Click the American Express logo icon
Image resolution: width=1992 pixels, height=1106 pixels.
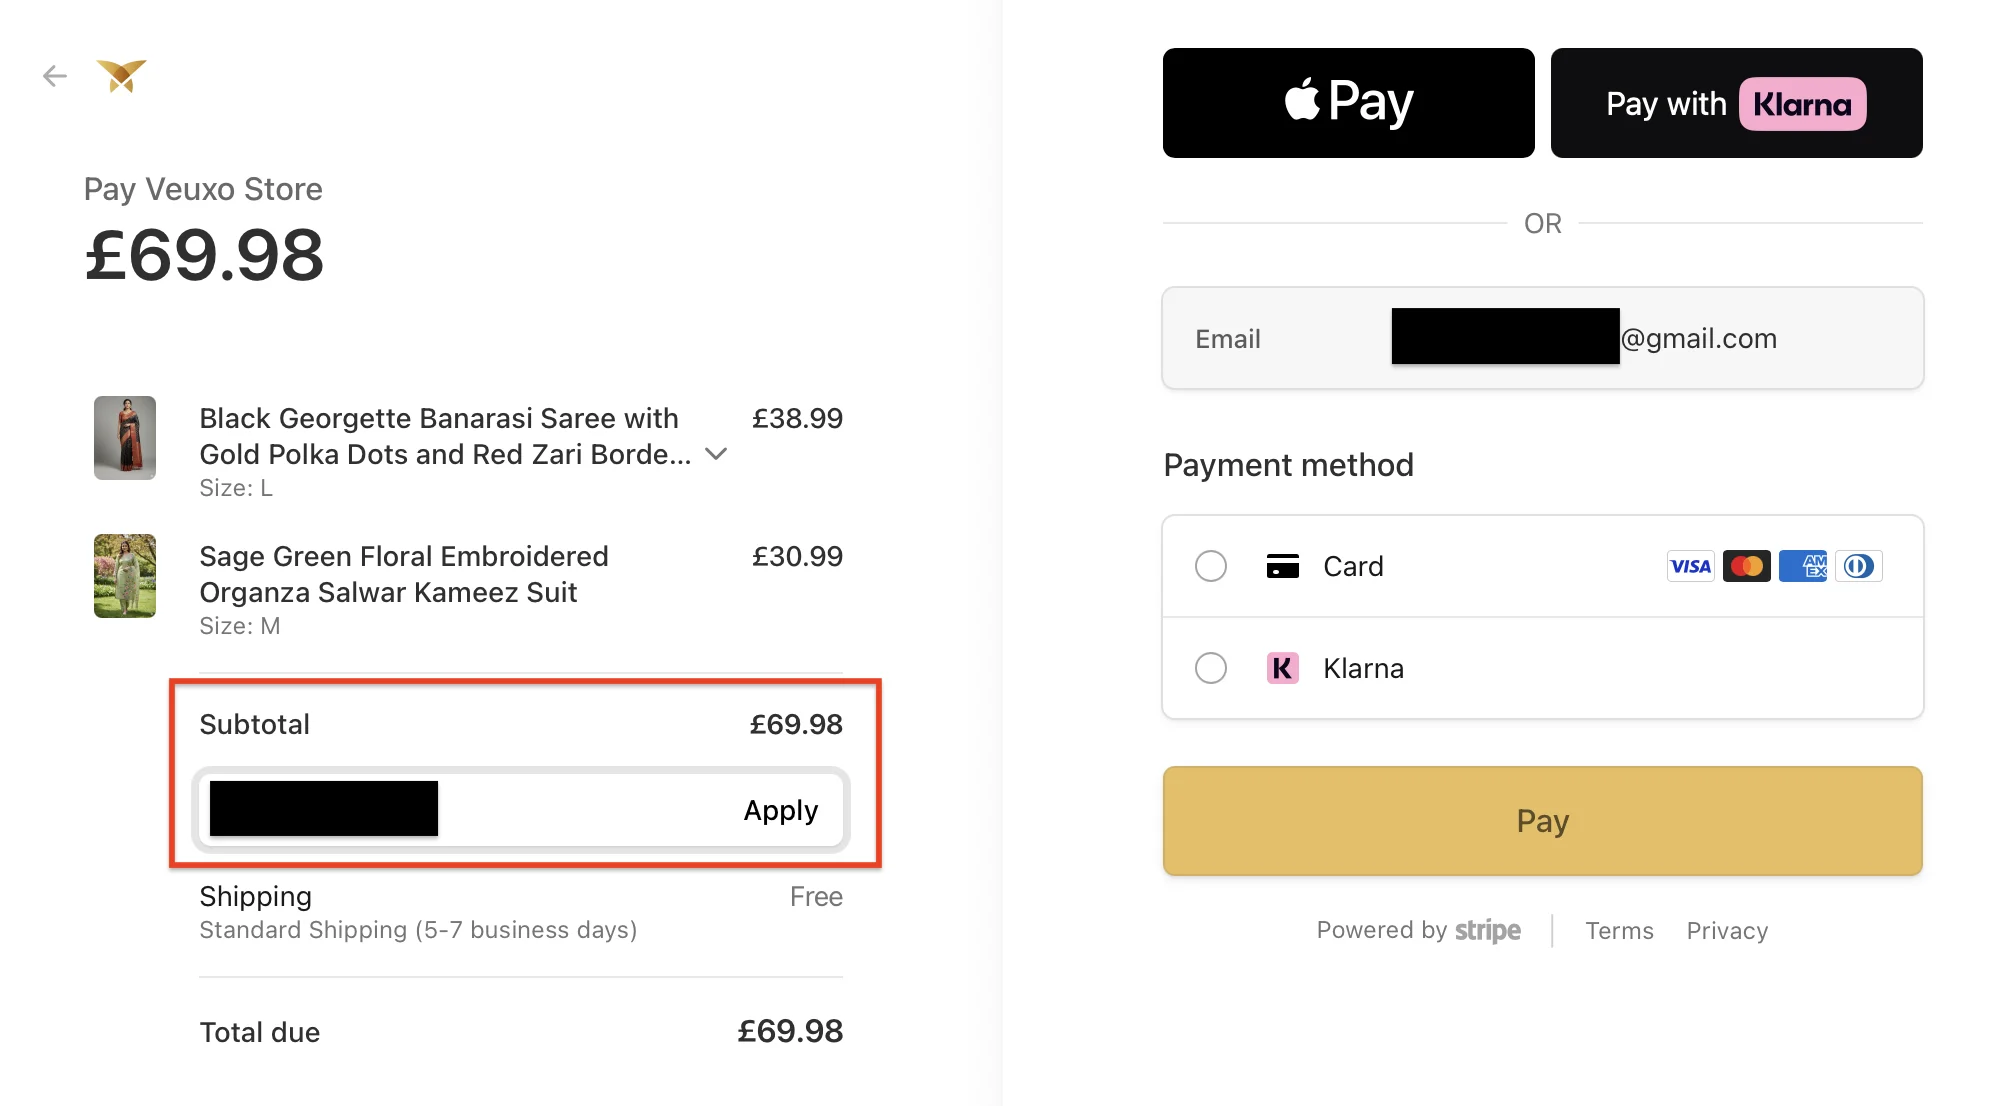coord(1802,566)
